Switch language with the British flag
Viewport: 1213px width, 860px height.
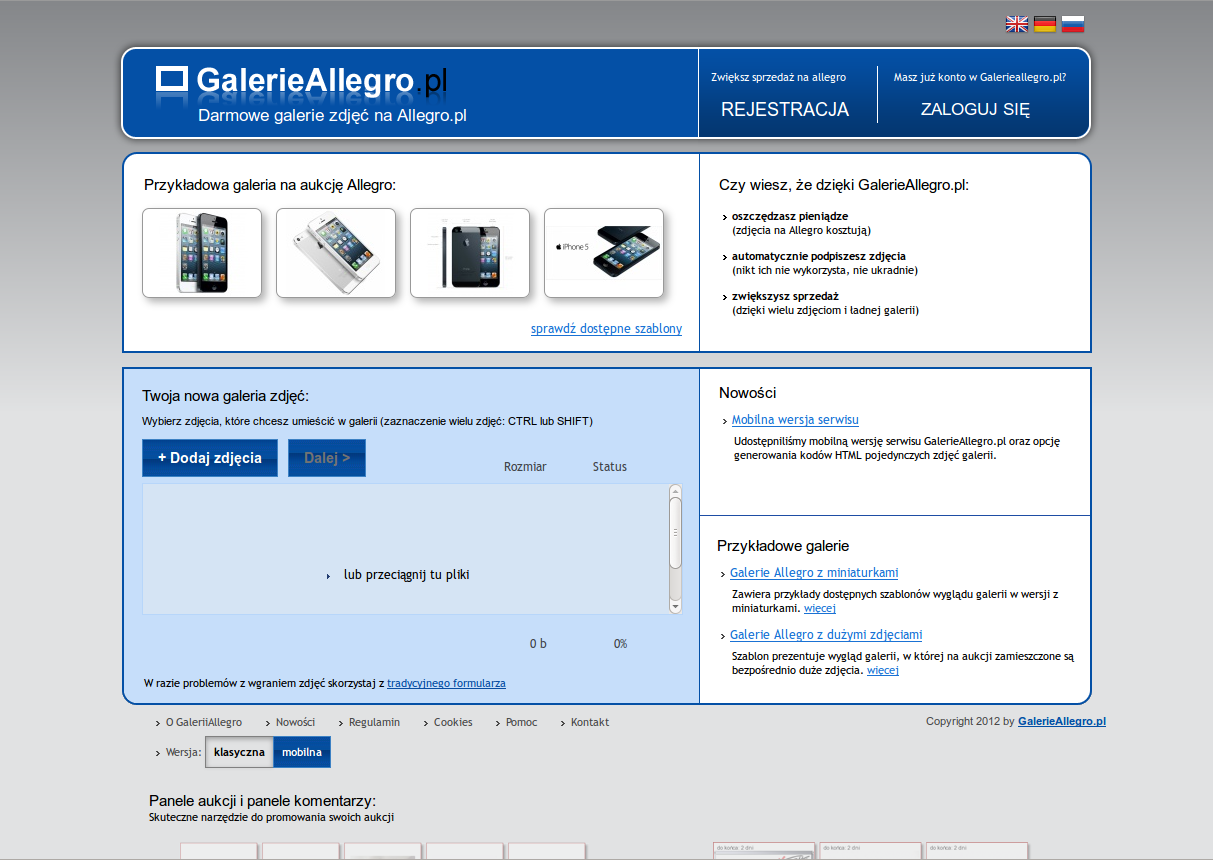[x=1016, y=24]
